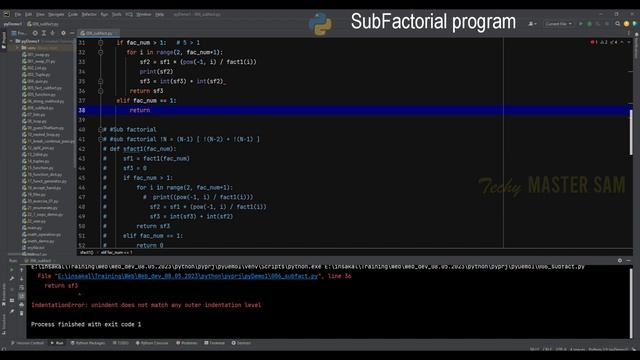Go to next highlighted error down arrow

(x=629, y=42)
